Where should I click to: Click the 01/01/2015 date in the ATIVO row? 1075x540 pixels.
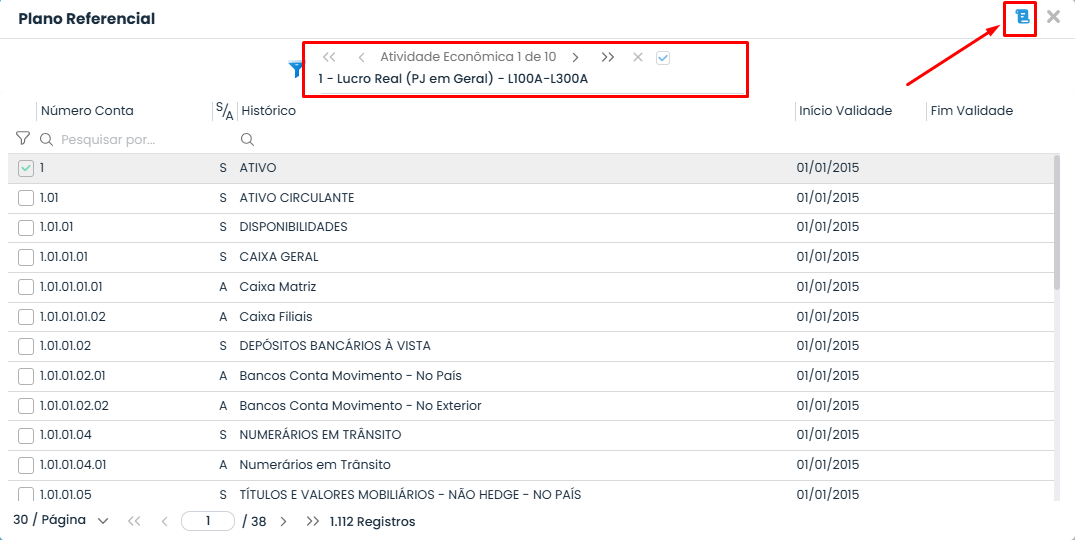828,168
